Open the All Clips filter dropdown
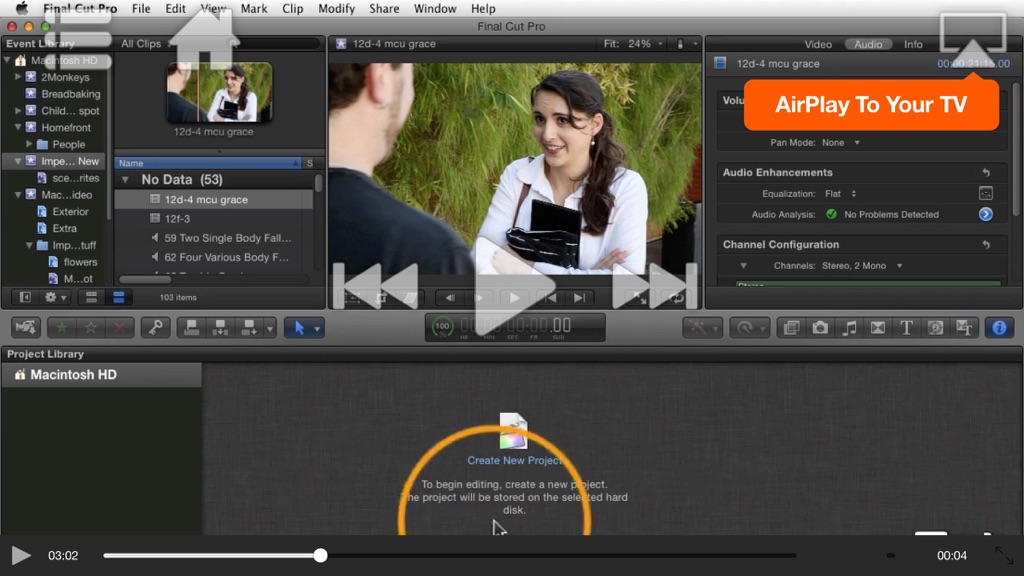Screen dimensions: 1024x576 pos(146,44)
